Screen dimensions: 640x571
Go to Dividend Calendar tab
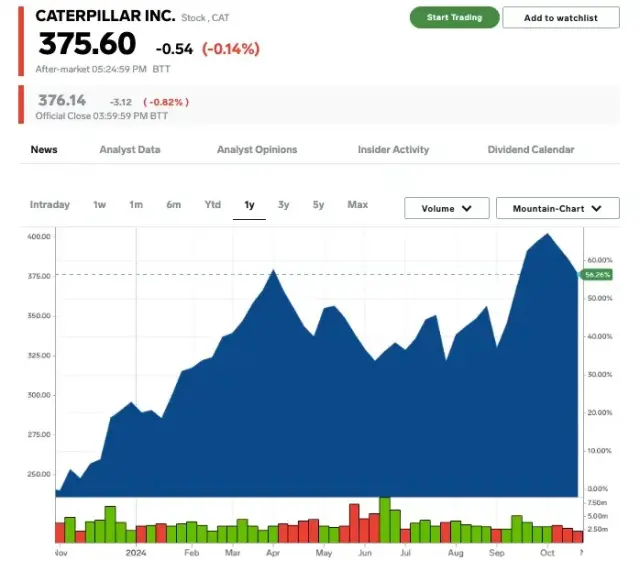(x=531, y=149)
